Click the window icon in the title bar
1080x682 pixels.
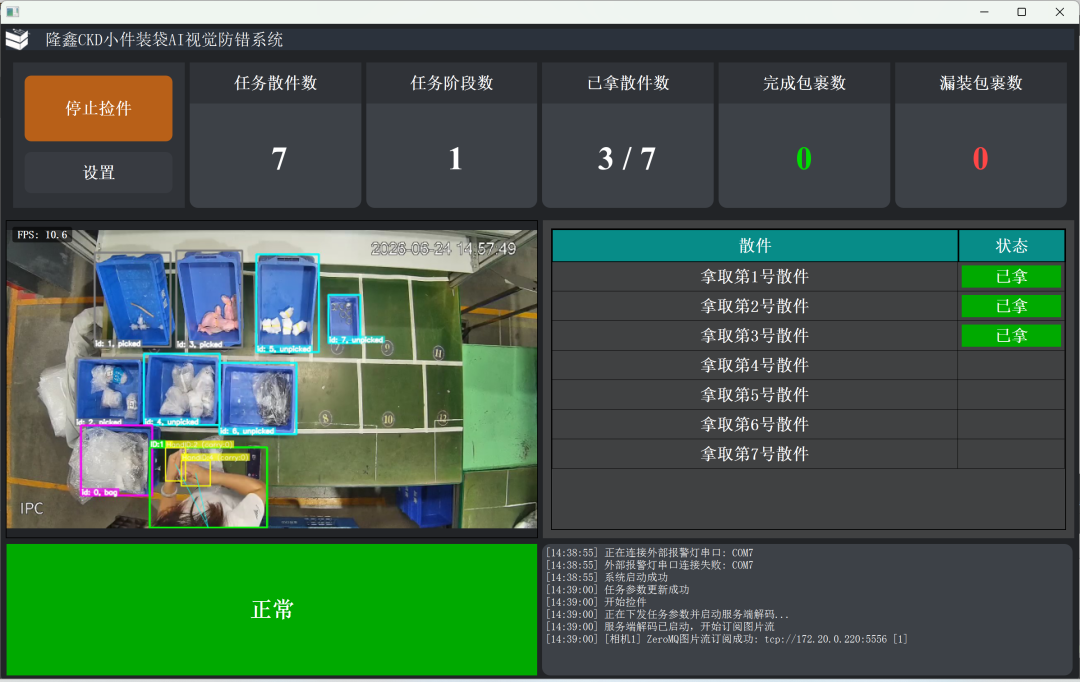point(12,12)
